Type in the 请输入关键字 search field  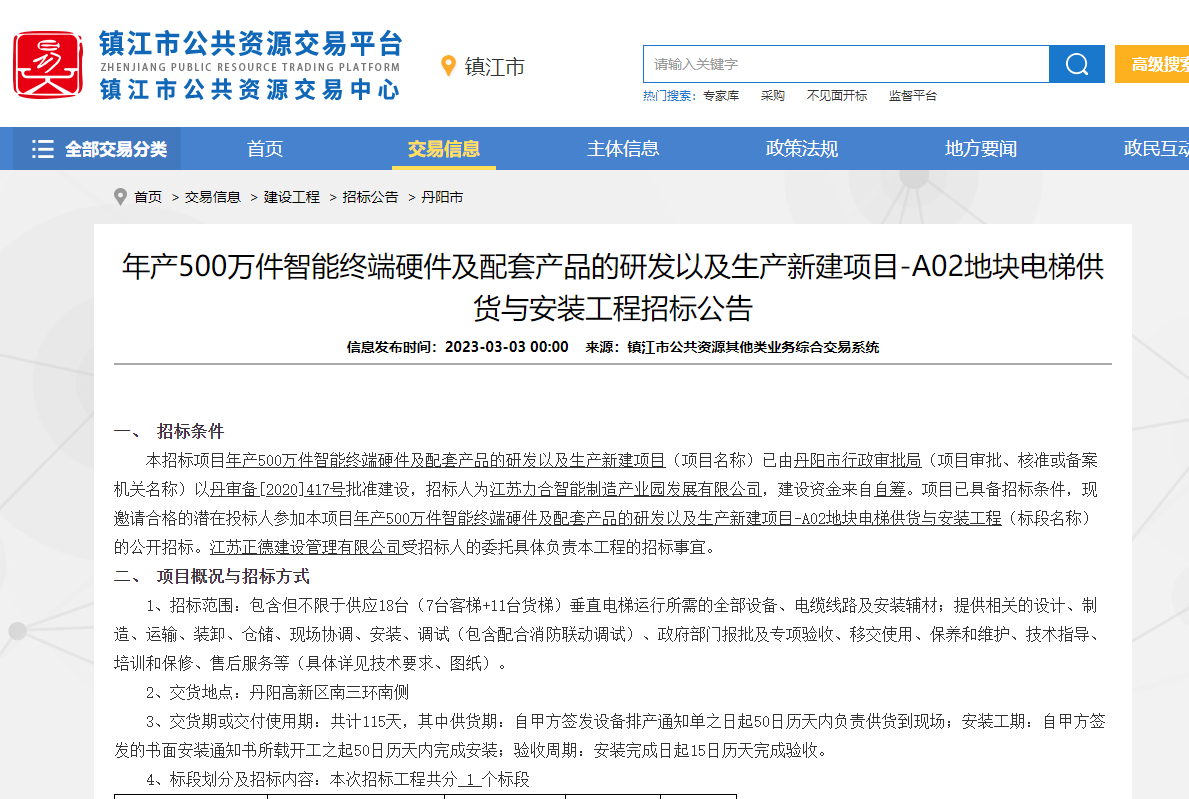(845, 64)
